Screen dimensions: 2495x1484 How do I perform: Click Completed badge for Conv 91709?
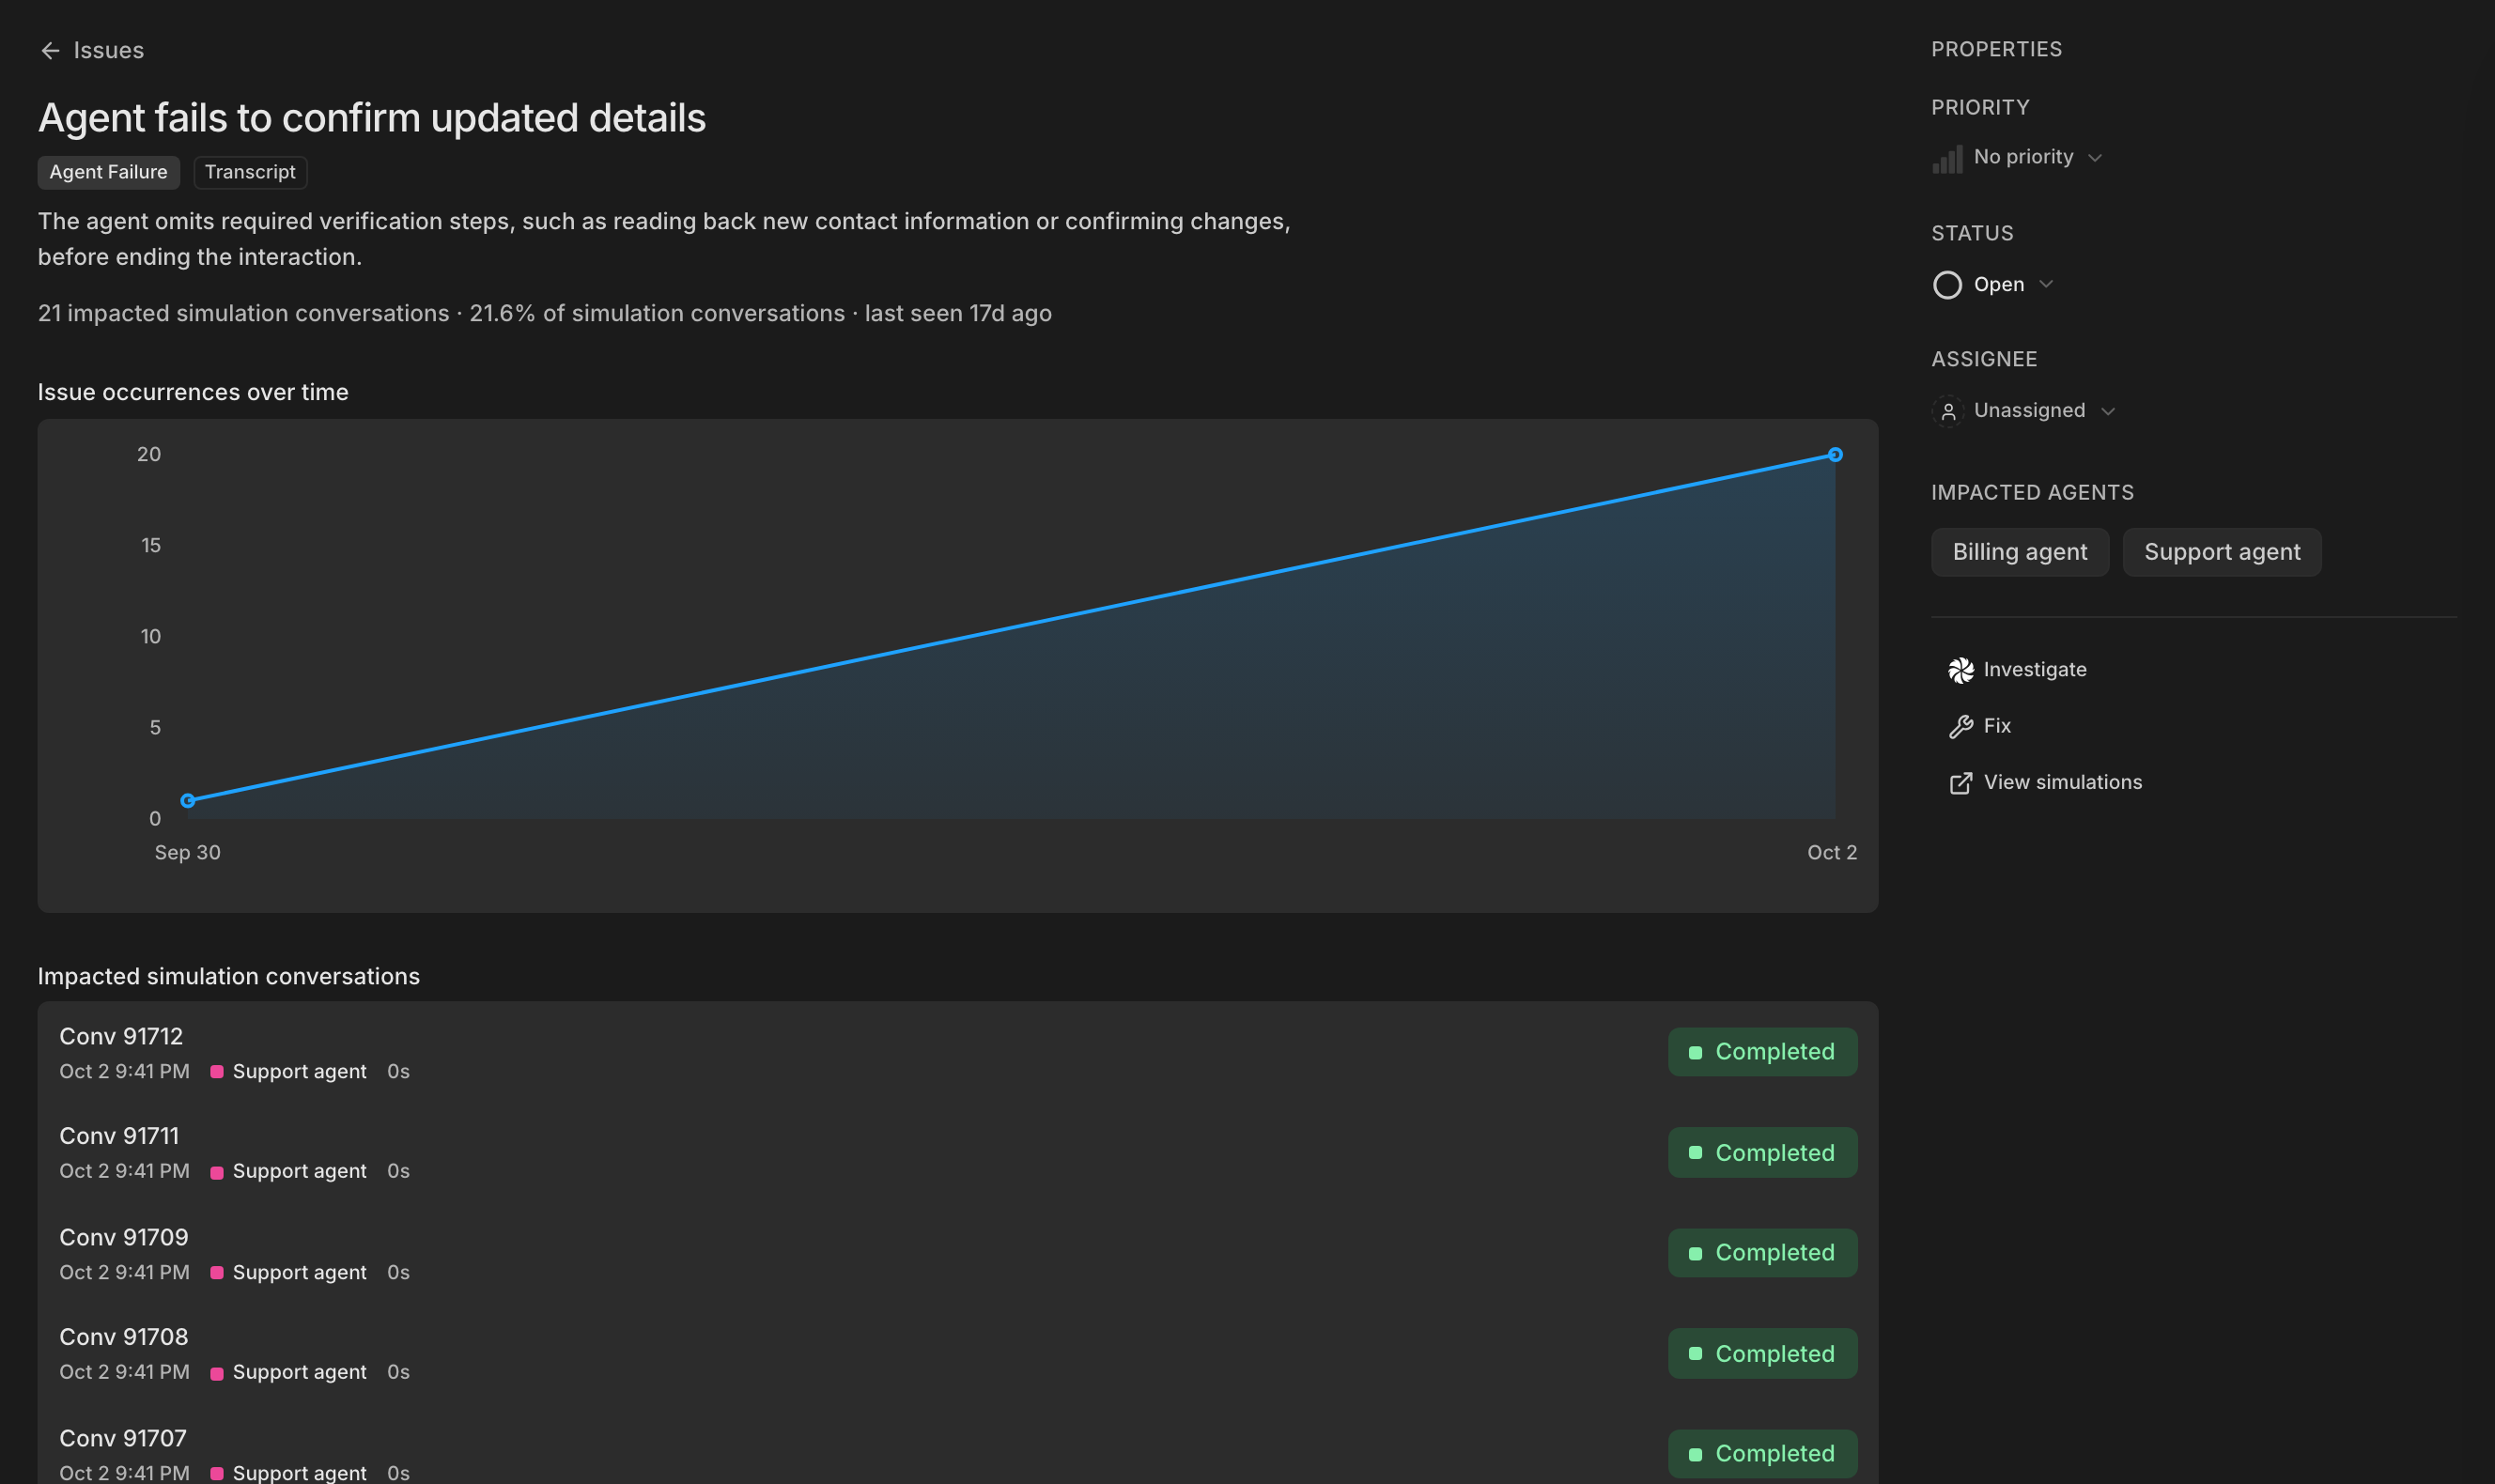click(x=1762, y=1253)
